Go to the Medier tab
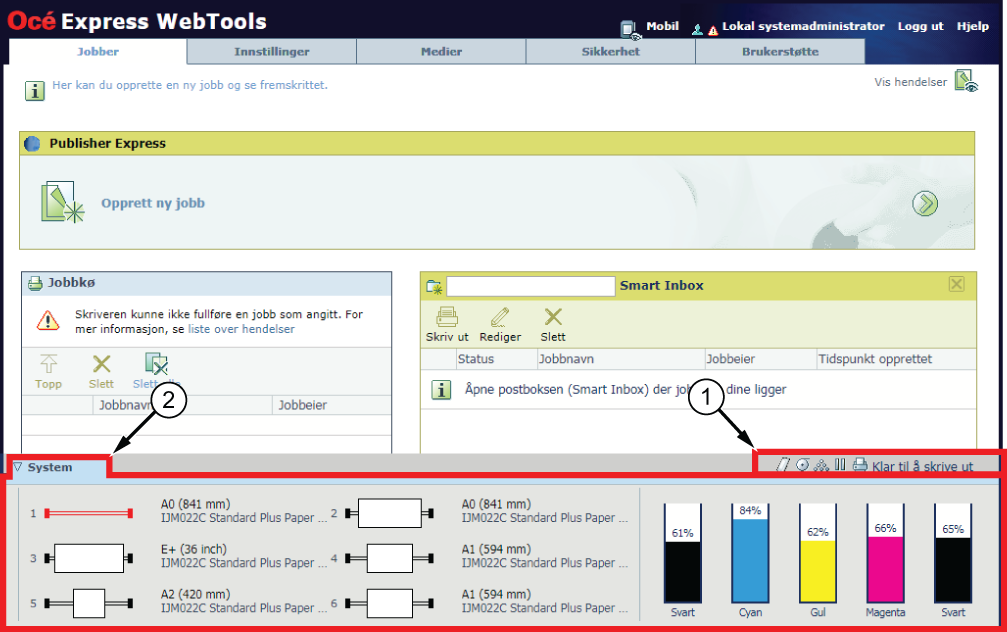Image resolution: width=1007 pixels, height=632 pixels. pos(441,52)
